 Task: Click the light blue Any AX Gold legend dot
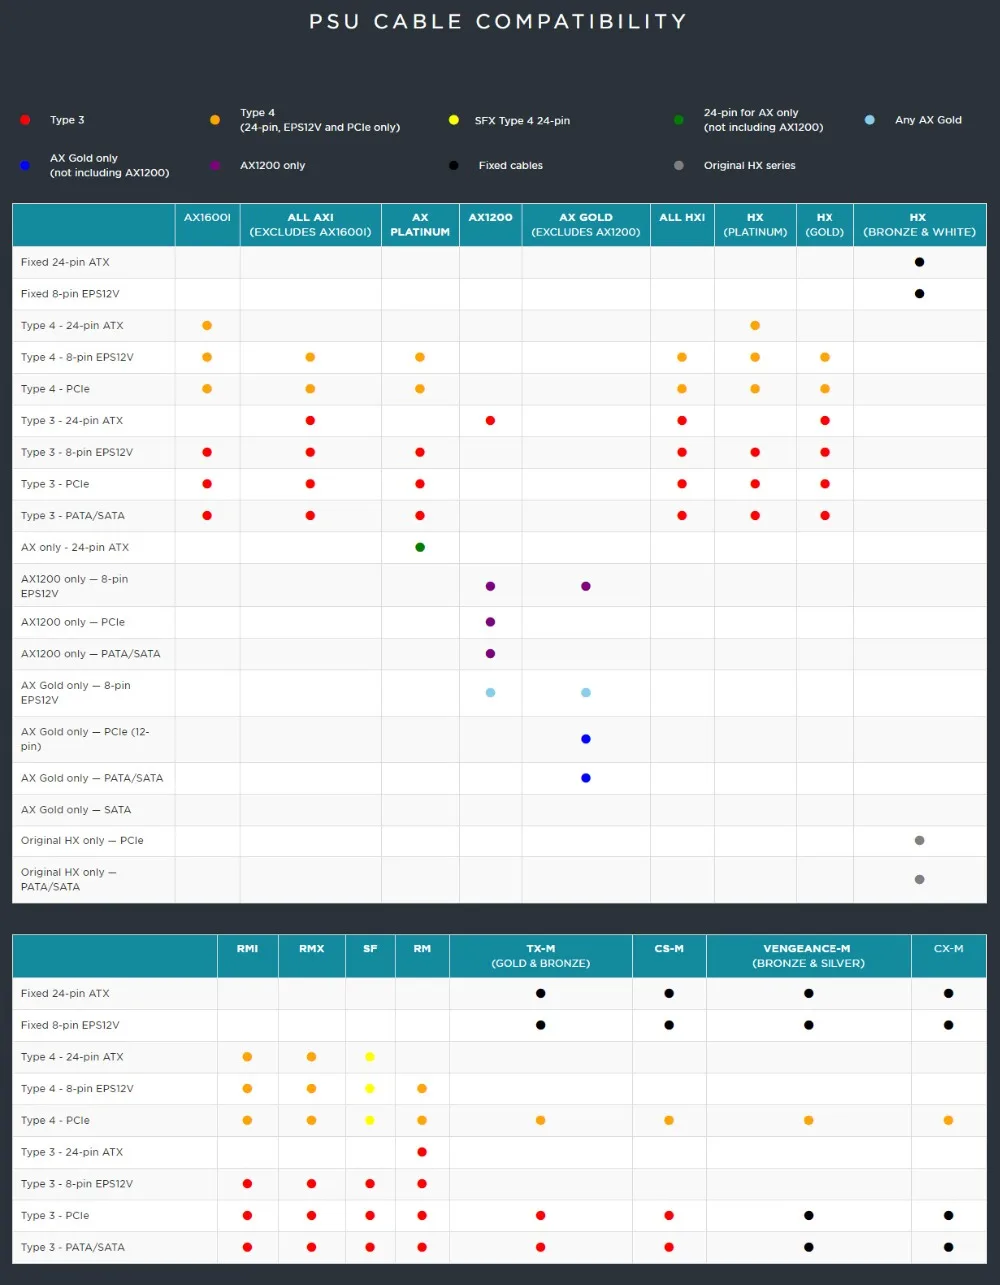pos(870,120)
